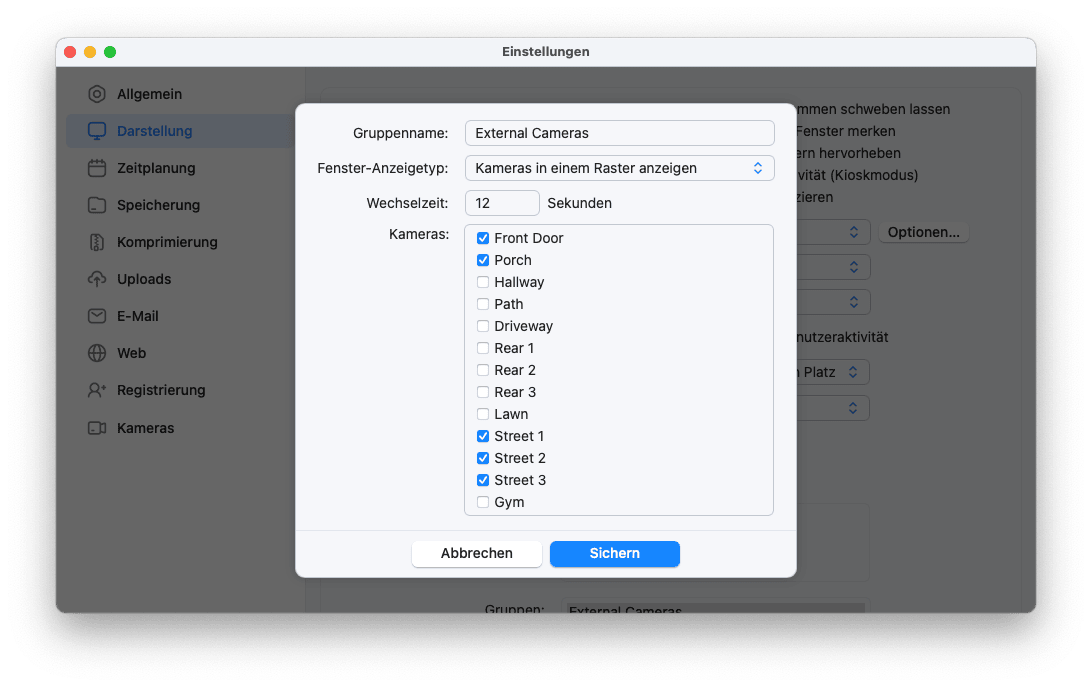Enable the Hallway camera checkbox
1092x687 pixels.
tap(482, 282)
